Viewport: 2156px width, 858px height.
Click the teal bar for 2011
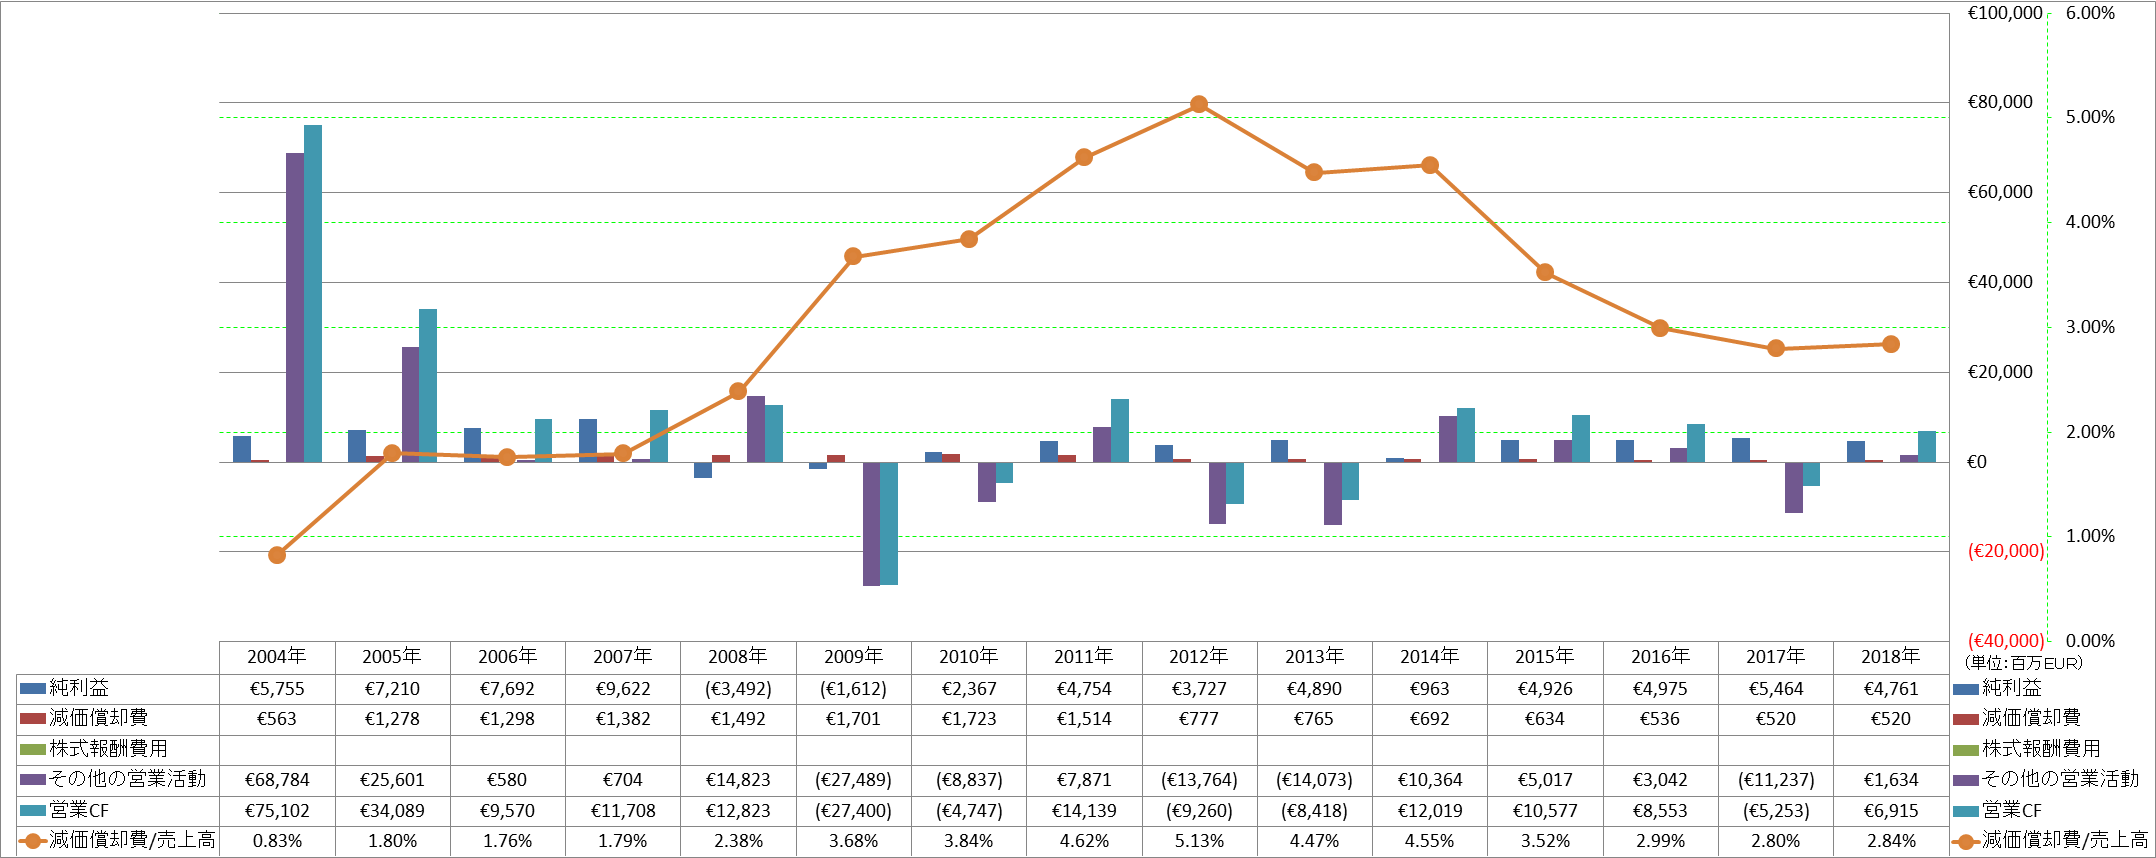1120,430
